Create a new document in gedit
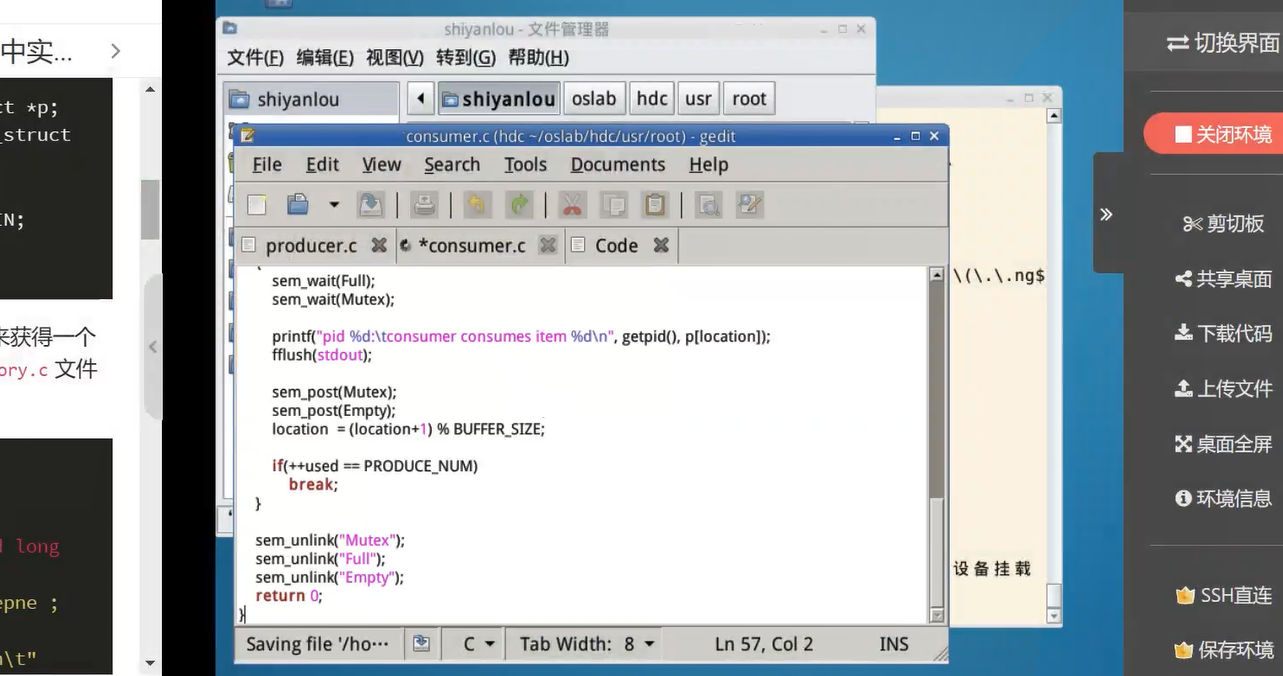This screenshot has height=676, width=1283. tap(257, 205)
